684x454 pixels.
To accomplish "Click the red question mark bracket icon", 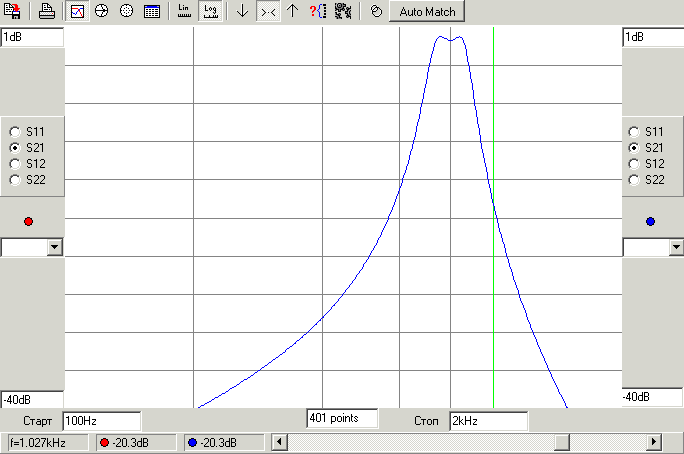I will (x=318, y=11).
